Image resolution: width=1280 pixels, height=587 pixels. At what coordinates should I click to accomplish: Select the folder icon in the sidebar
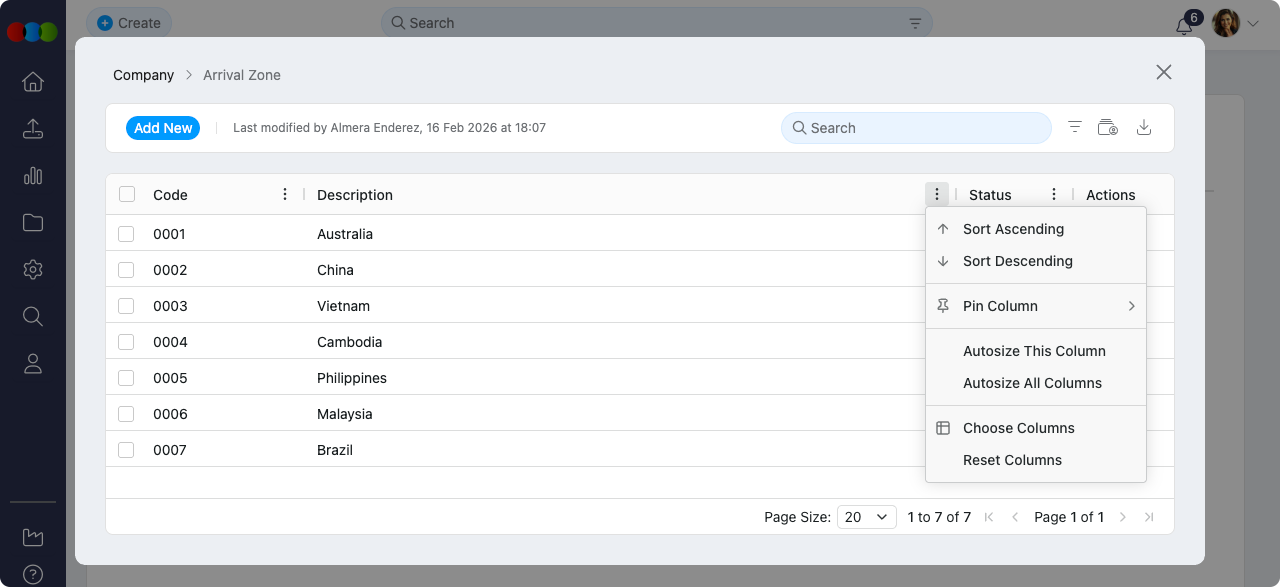[33, 223]
